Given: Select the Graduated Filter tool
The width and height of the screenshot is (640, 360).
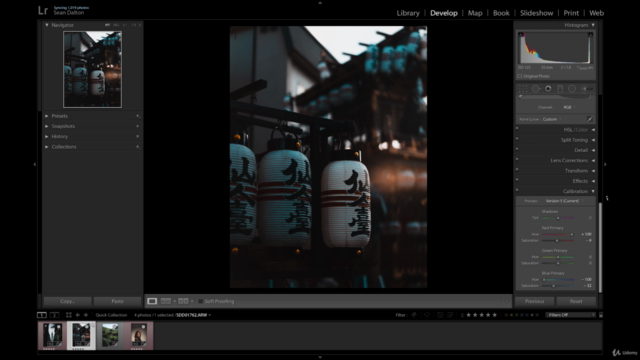Looking at the screenshot, I should [560, 89].
